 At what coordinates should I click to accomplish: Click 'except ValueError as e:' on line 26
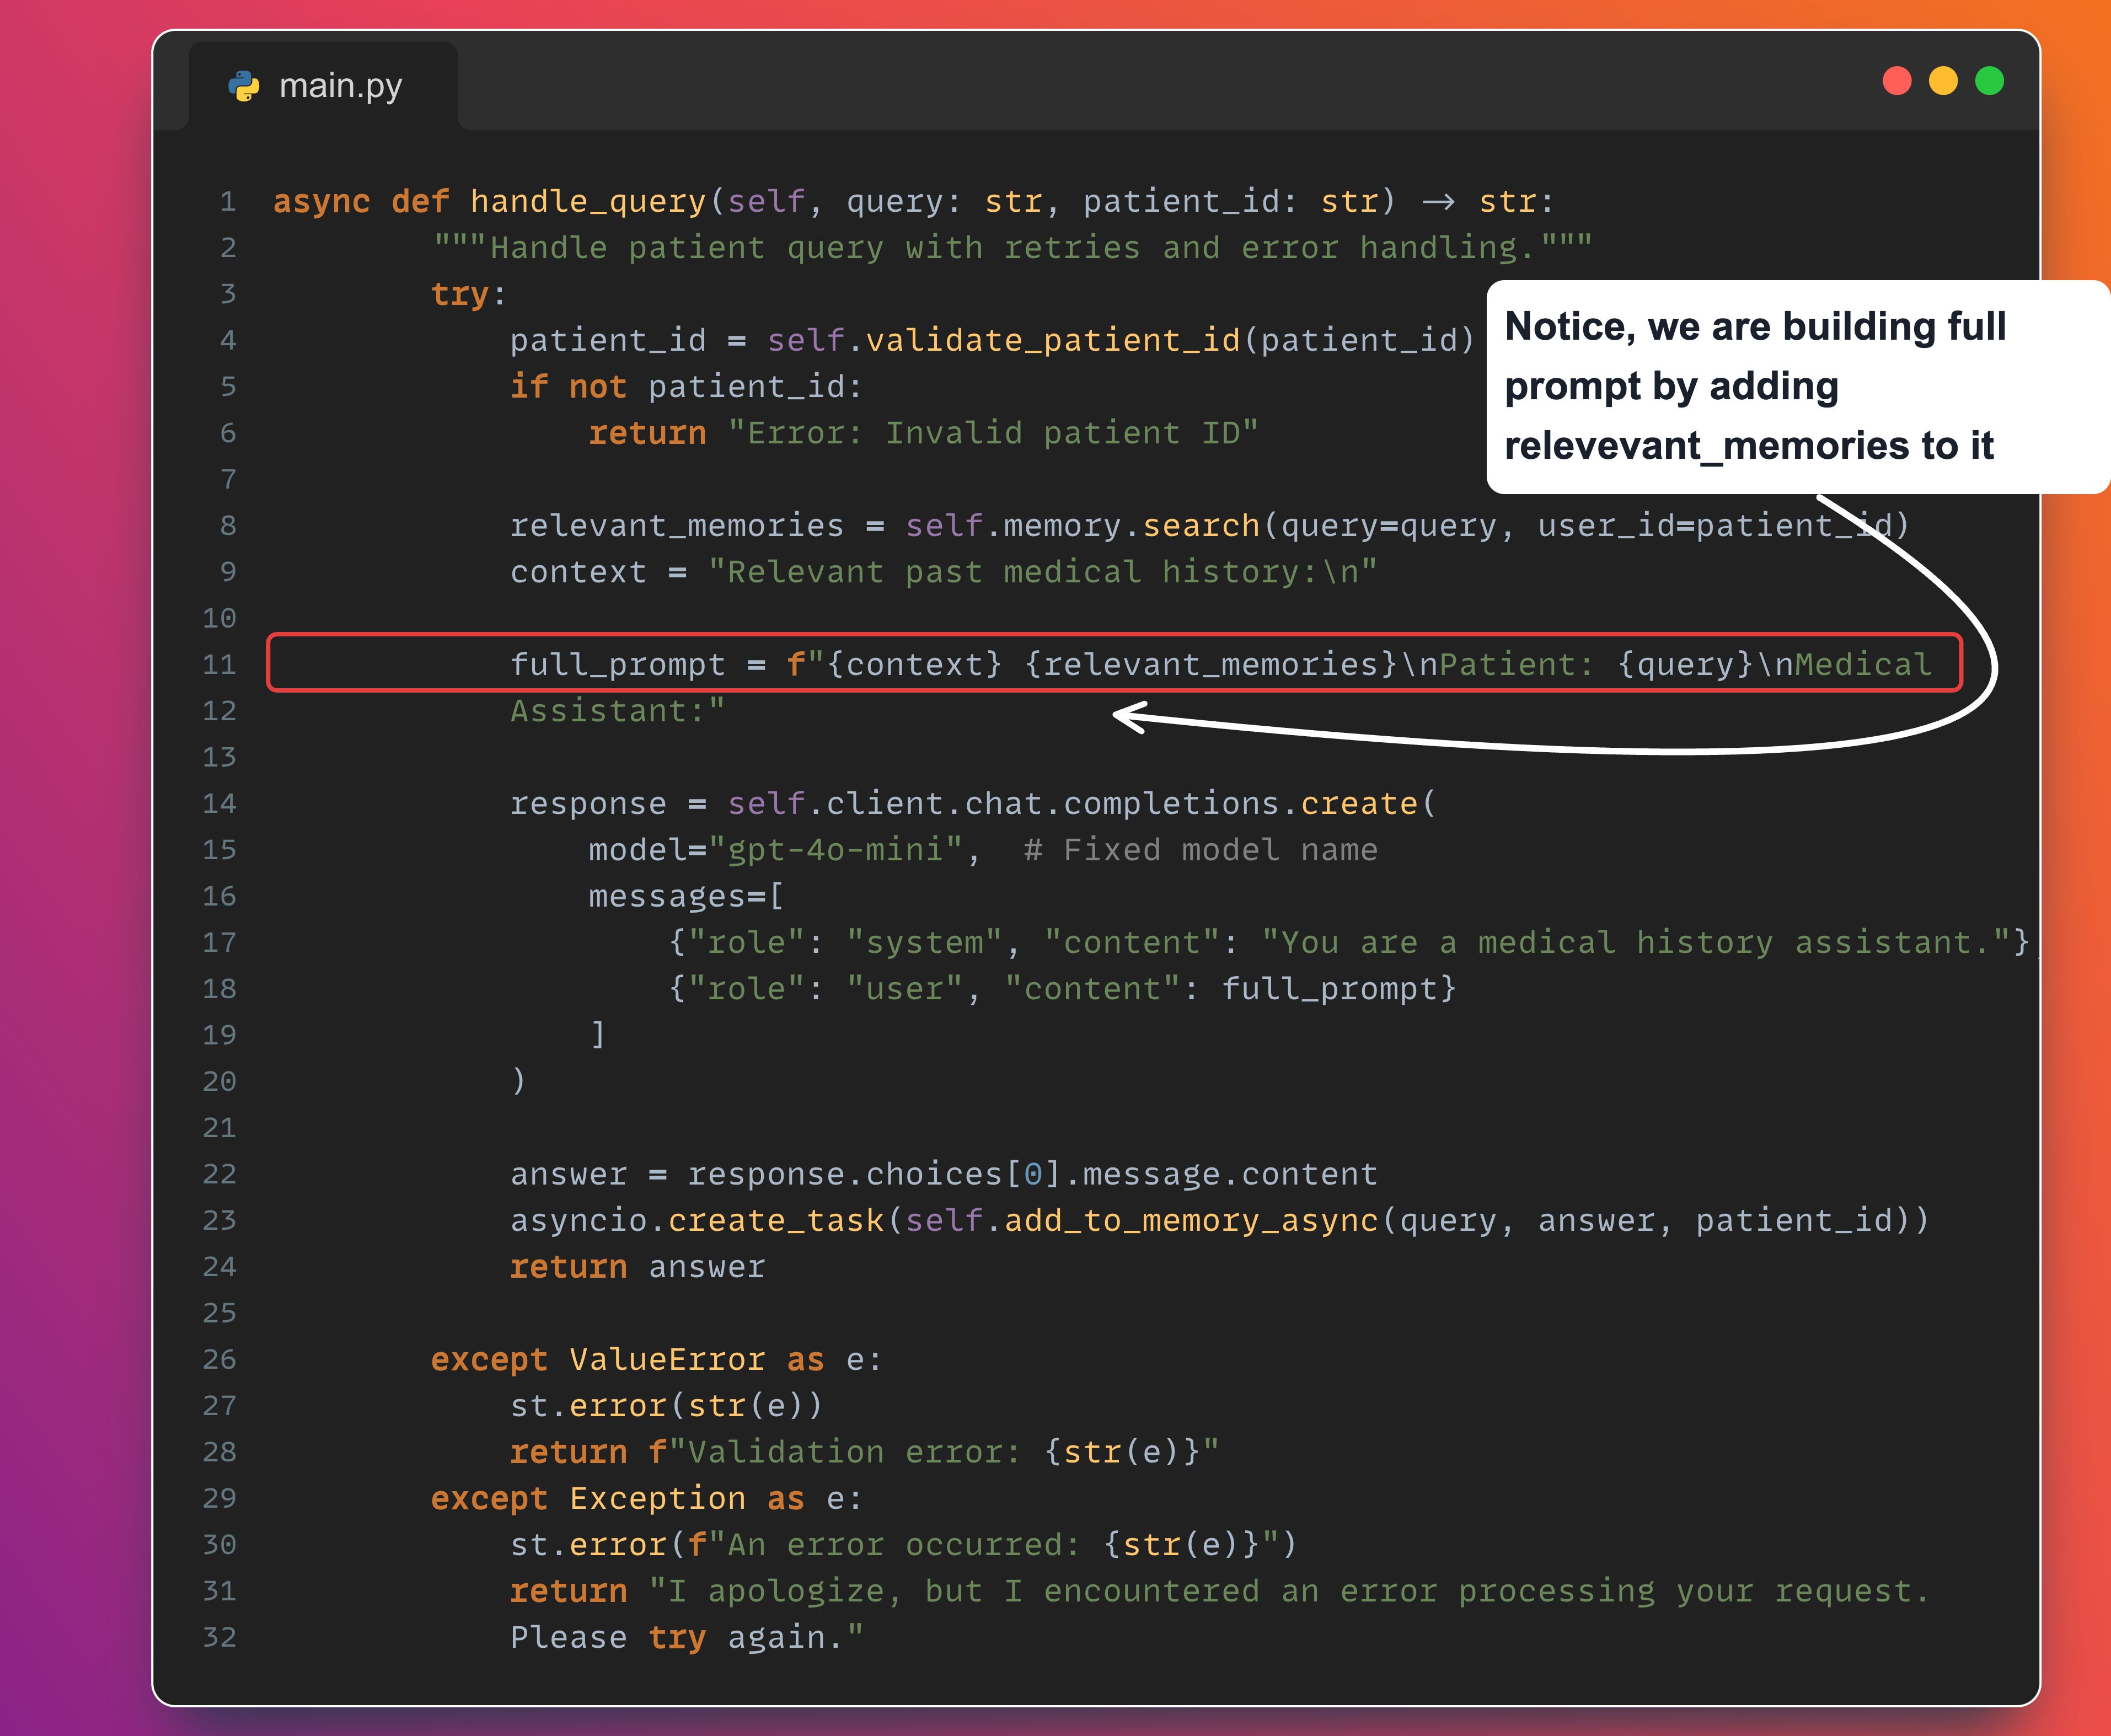pyautogui.click(x=656, y=1360)
